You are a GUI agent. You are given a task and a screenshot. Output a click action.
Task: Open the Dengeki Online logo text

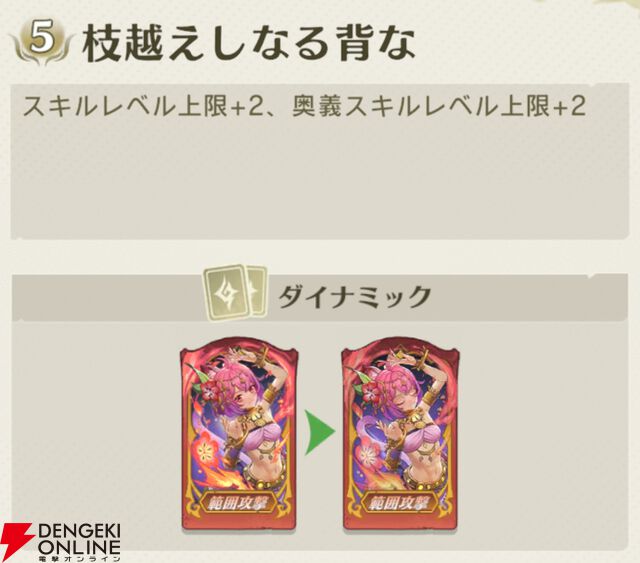(x=80, y=539)
